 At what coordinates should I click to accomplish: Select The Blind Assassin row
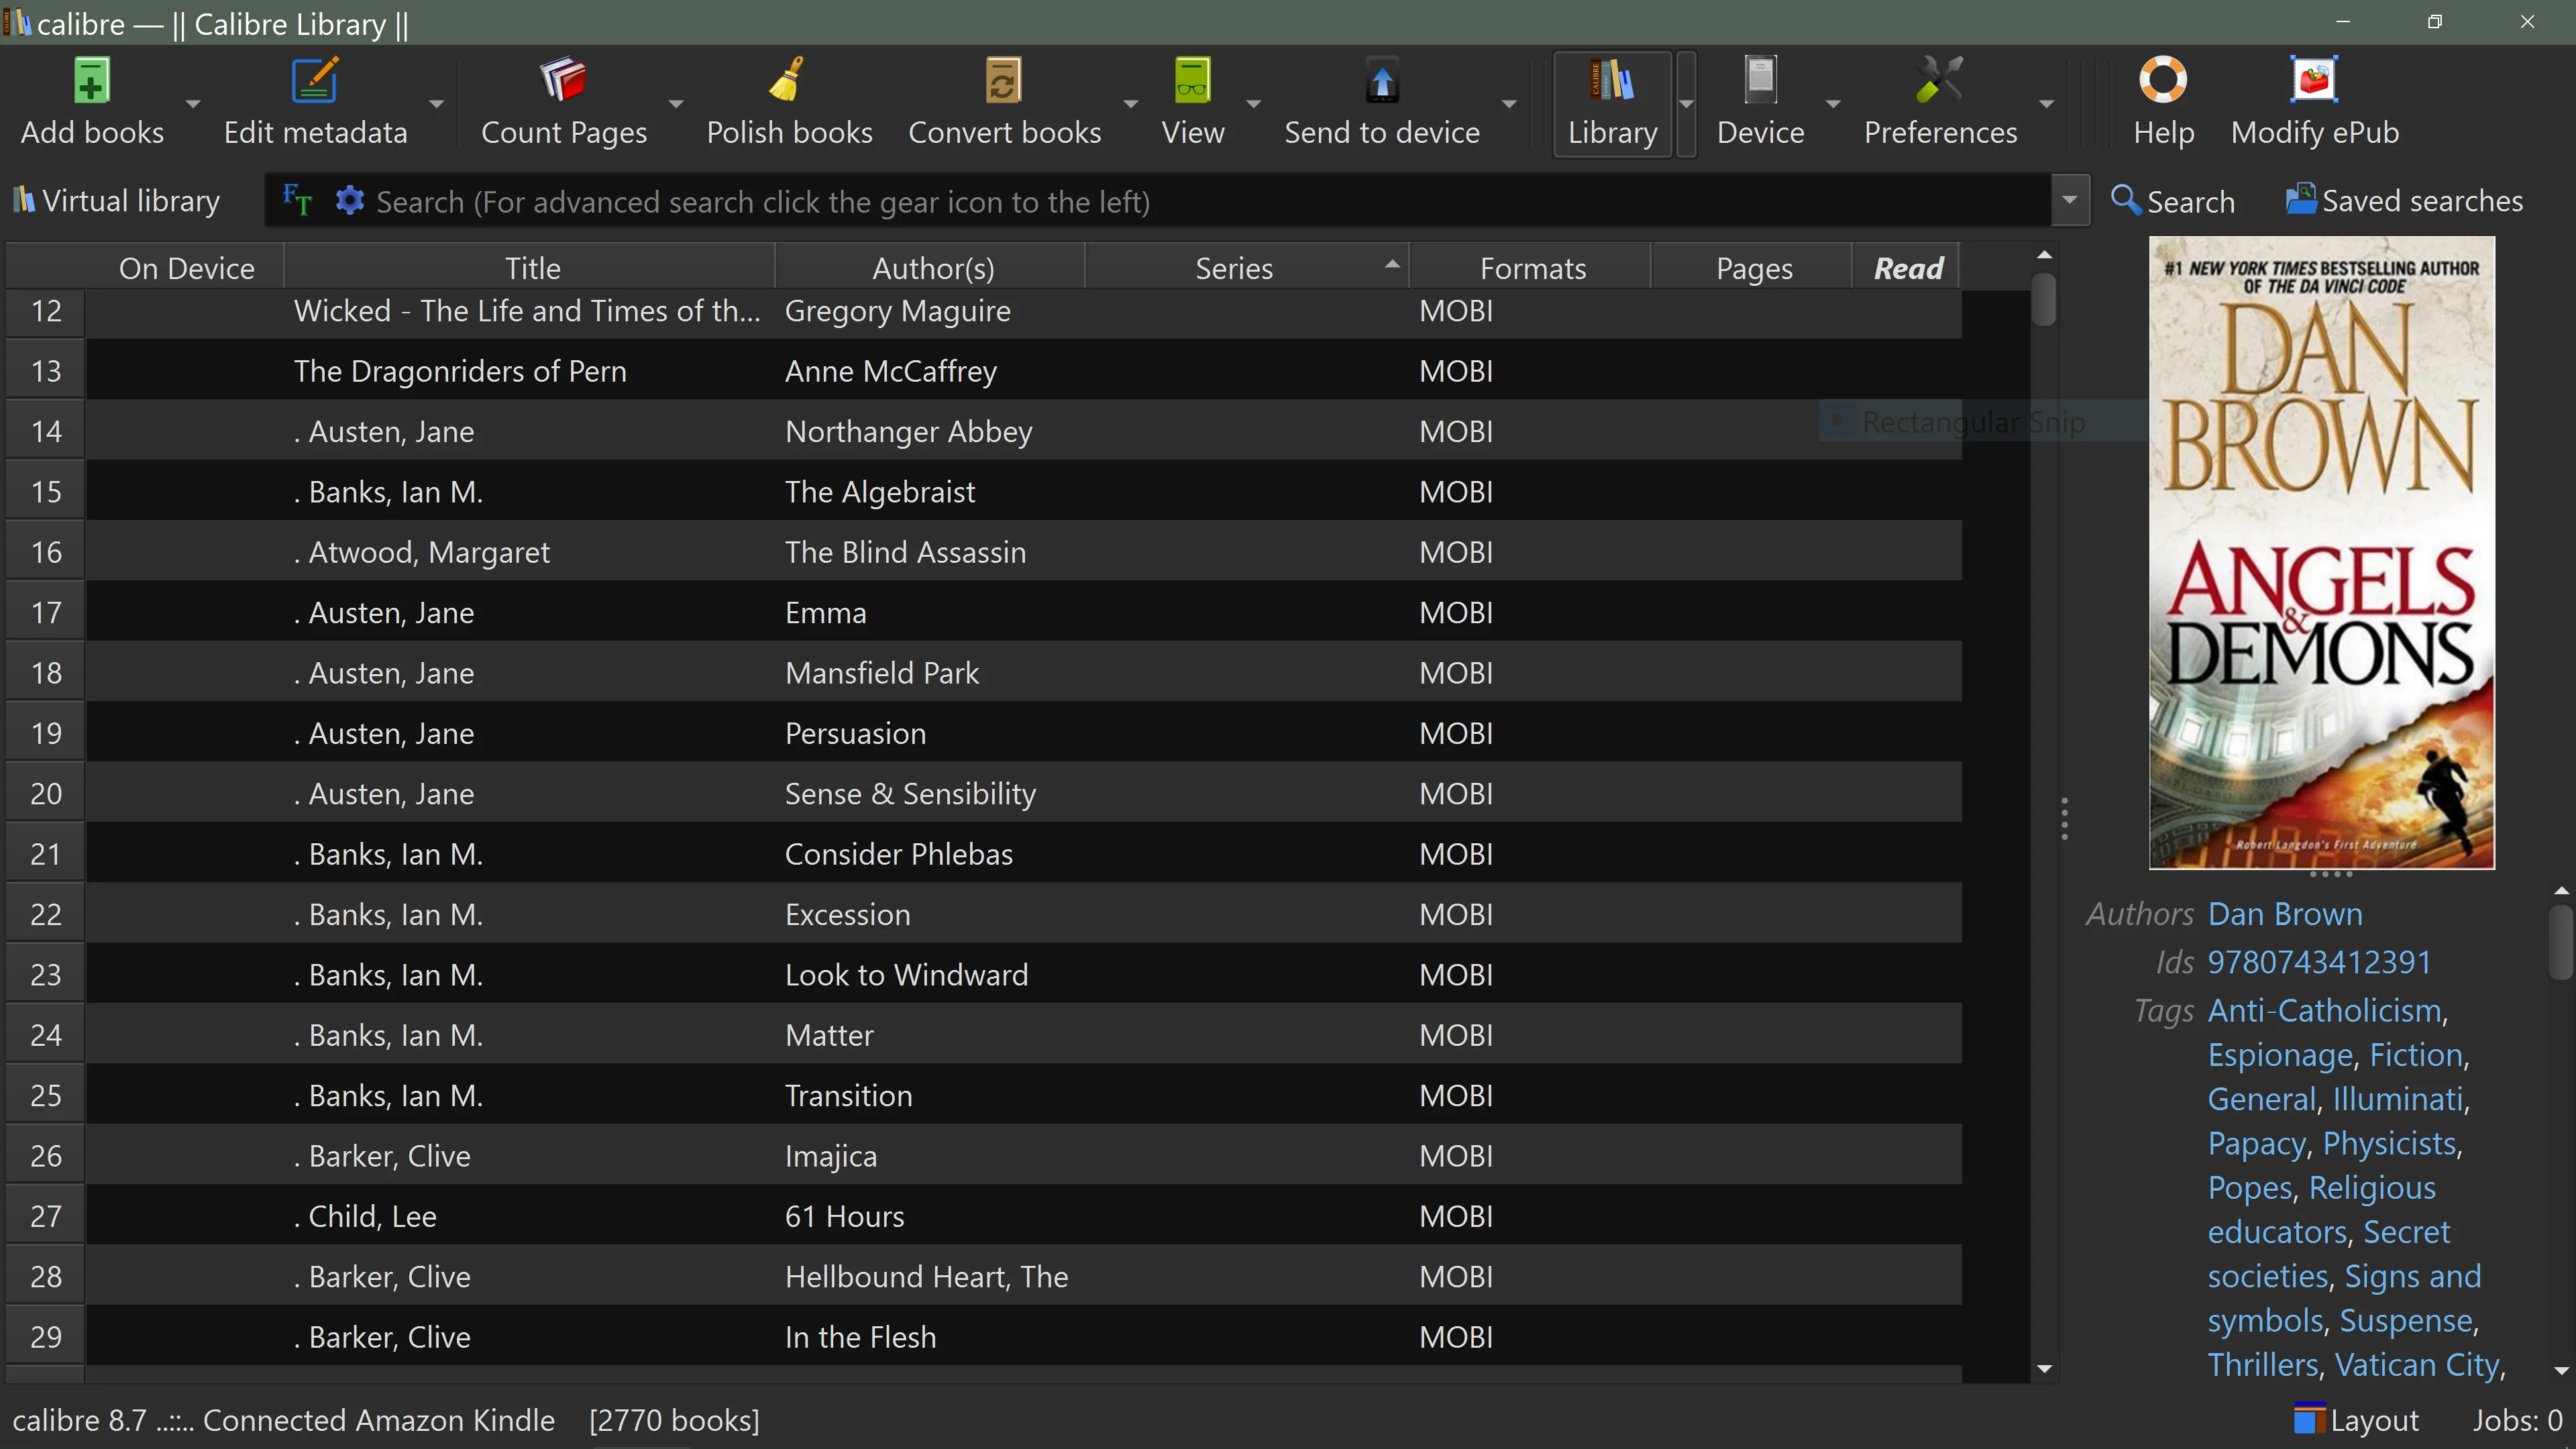pyautogui.click(x=1023, y=552)
